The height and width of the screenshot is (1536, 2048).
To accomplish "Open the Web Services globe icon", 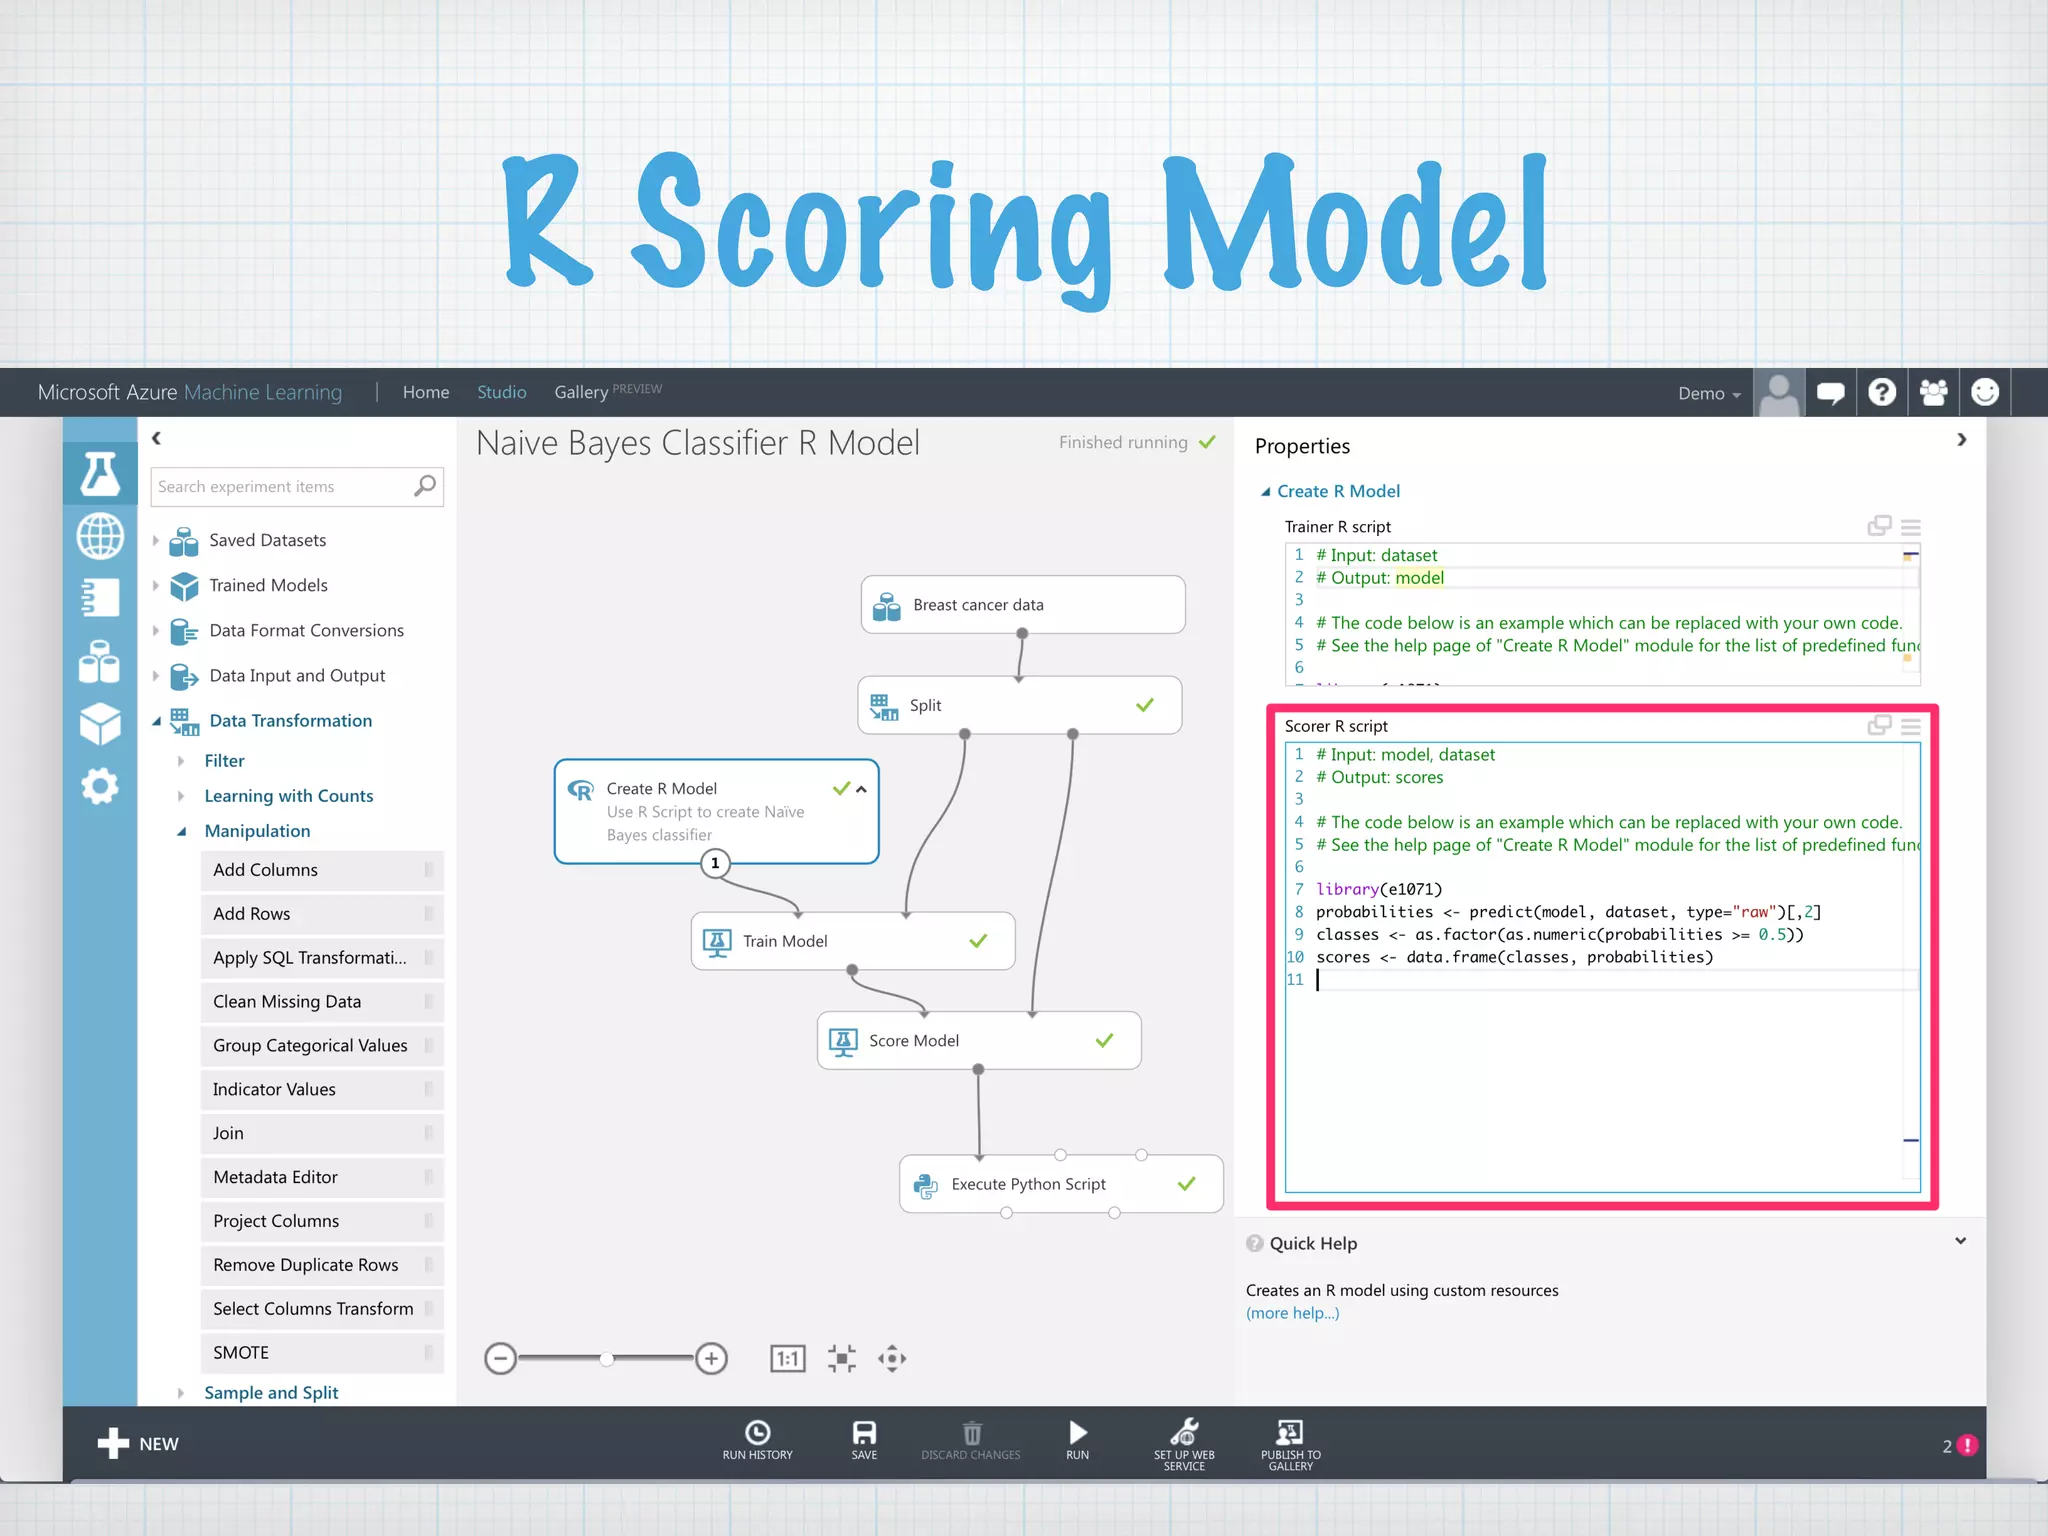I will [100, 536].
